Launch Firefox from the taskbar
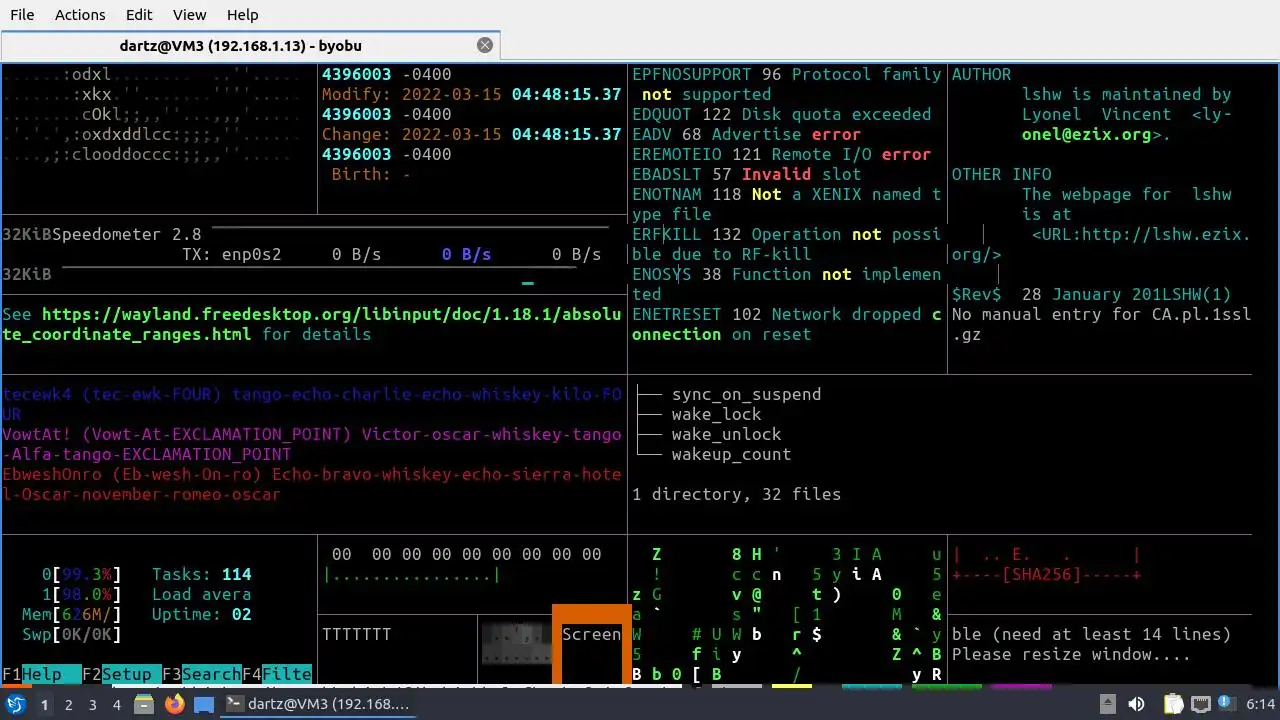Viewport: 1280px width, 720px height. point(175,704)
